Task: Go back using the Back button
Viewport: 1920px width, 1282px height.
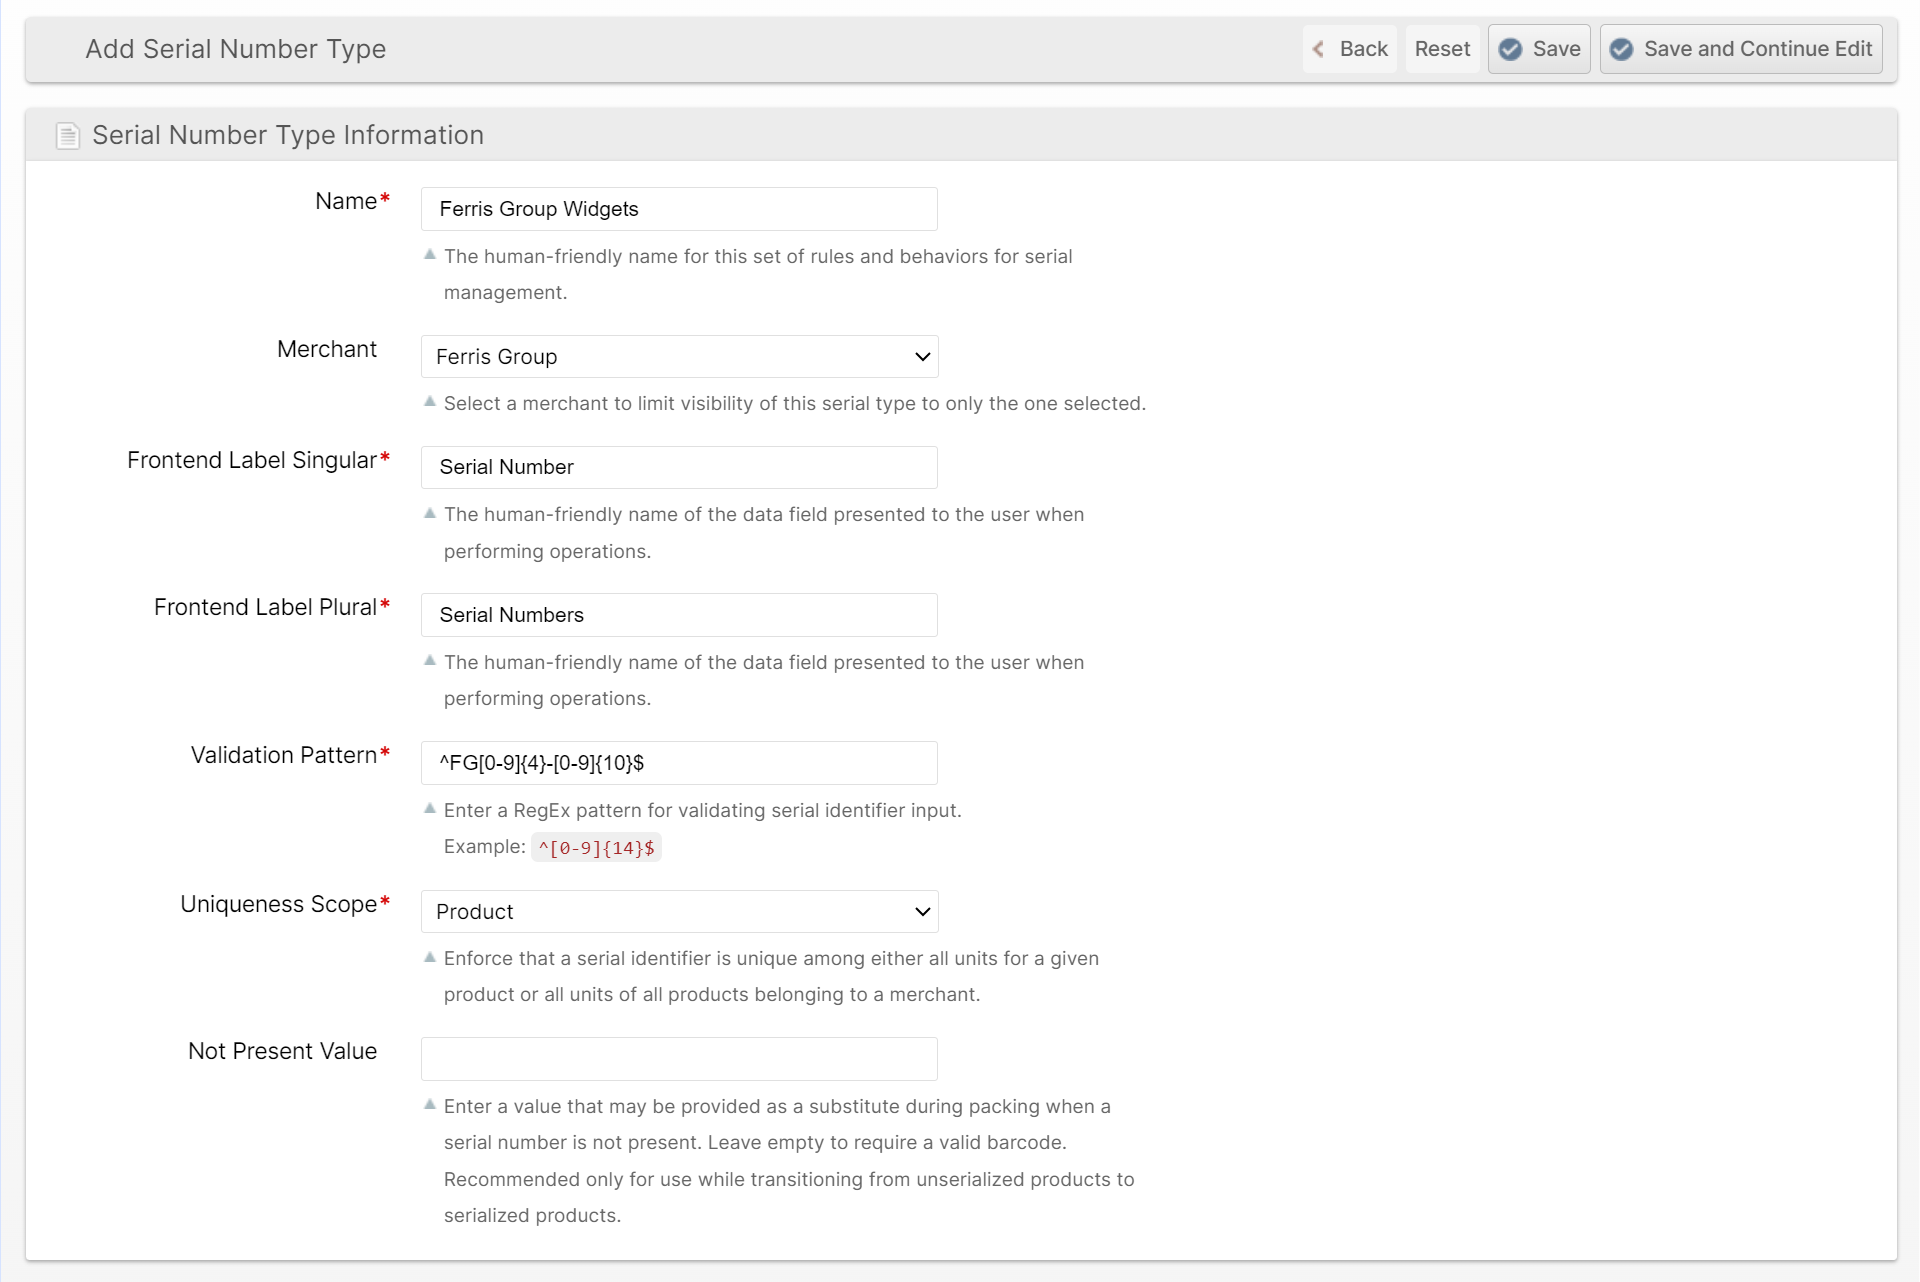Action: 1350,49
